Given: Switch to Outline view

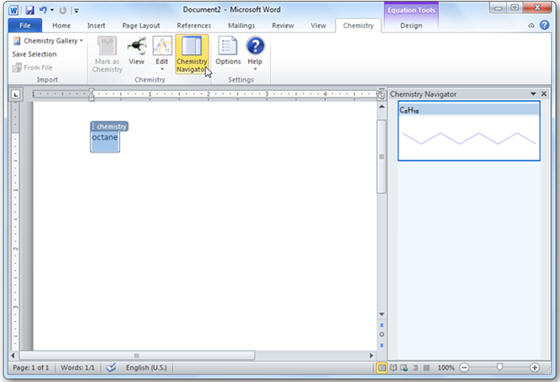Looking at the screenshot, I should tap(415, 367).
